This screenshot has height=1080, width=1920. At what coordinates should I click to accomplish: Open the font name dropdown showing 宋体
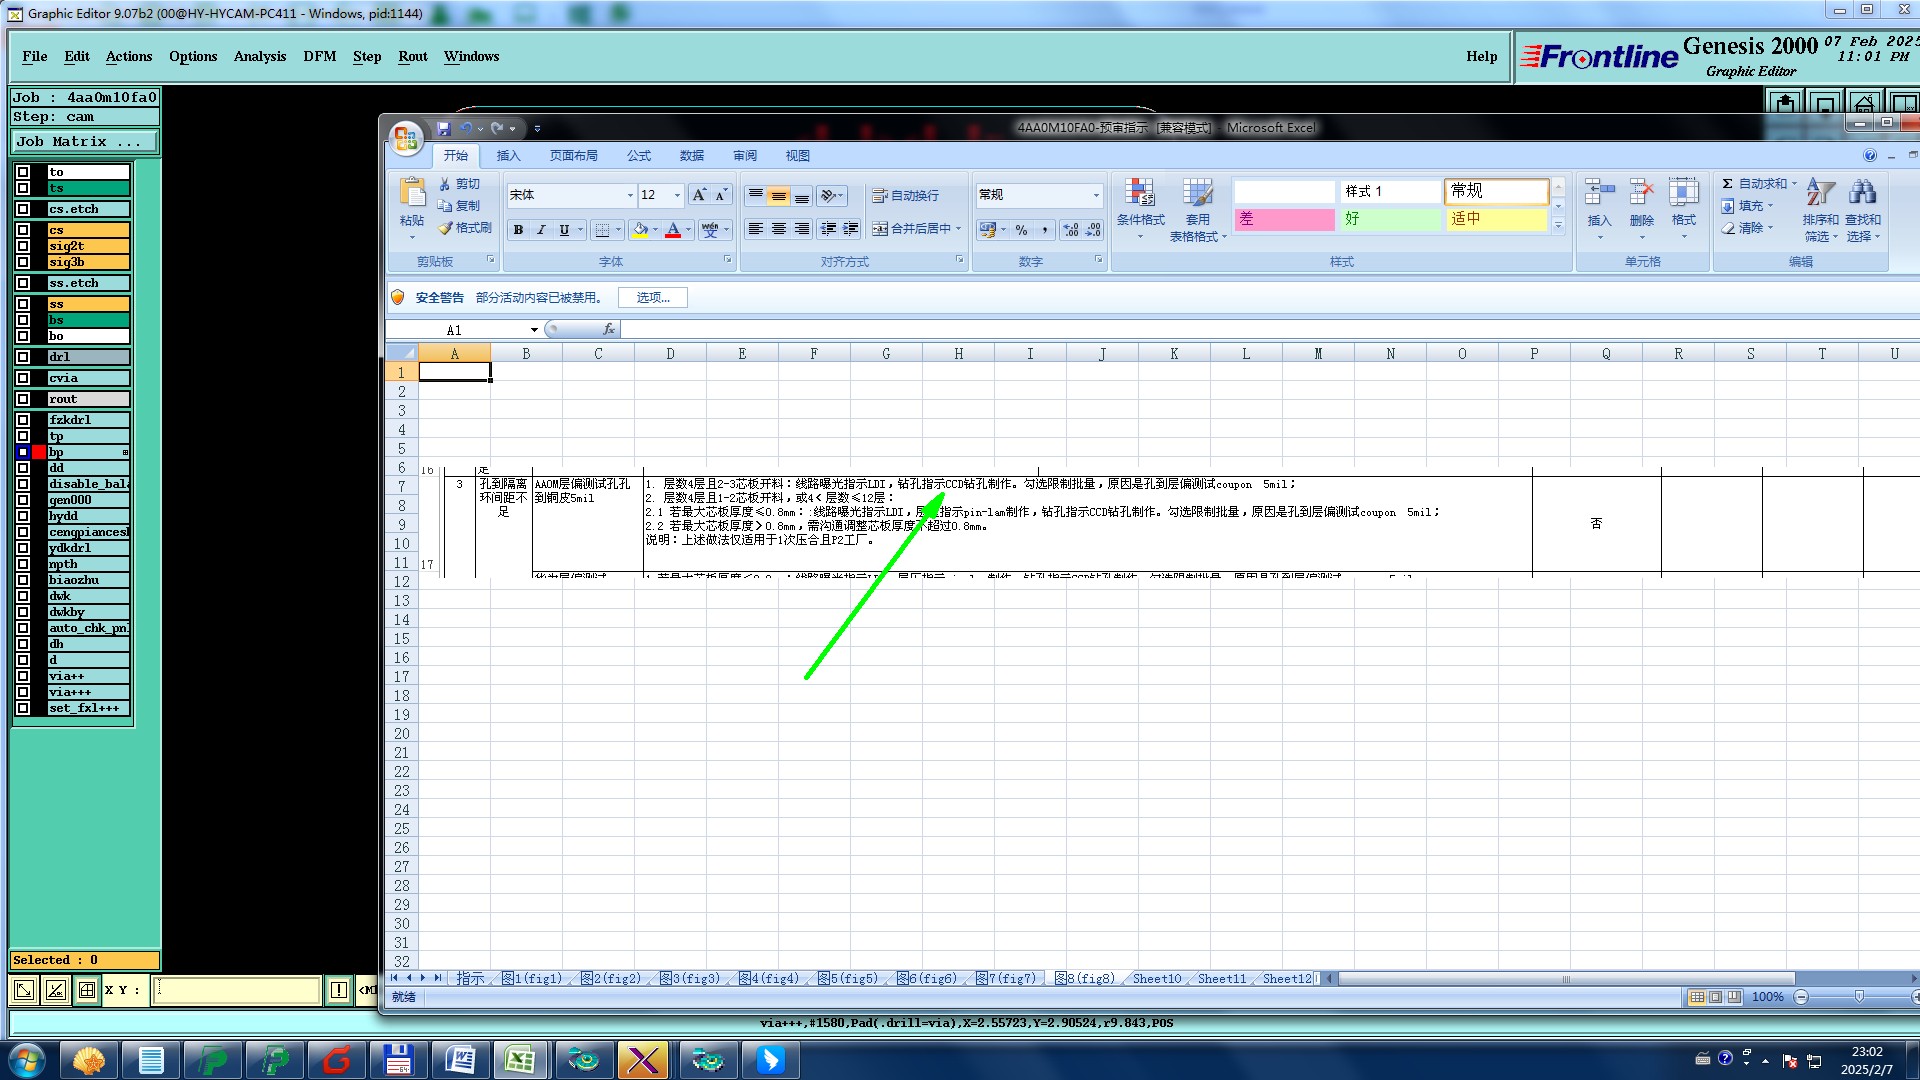pos(630,195)
